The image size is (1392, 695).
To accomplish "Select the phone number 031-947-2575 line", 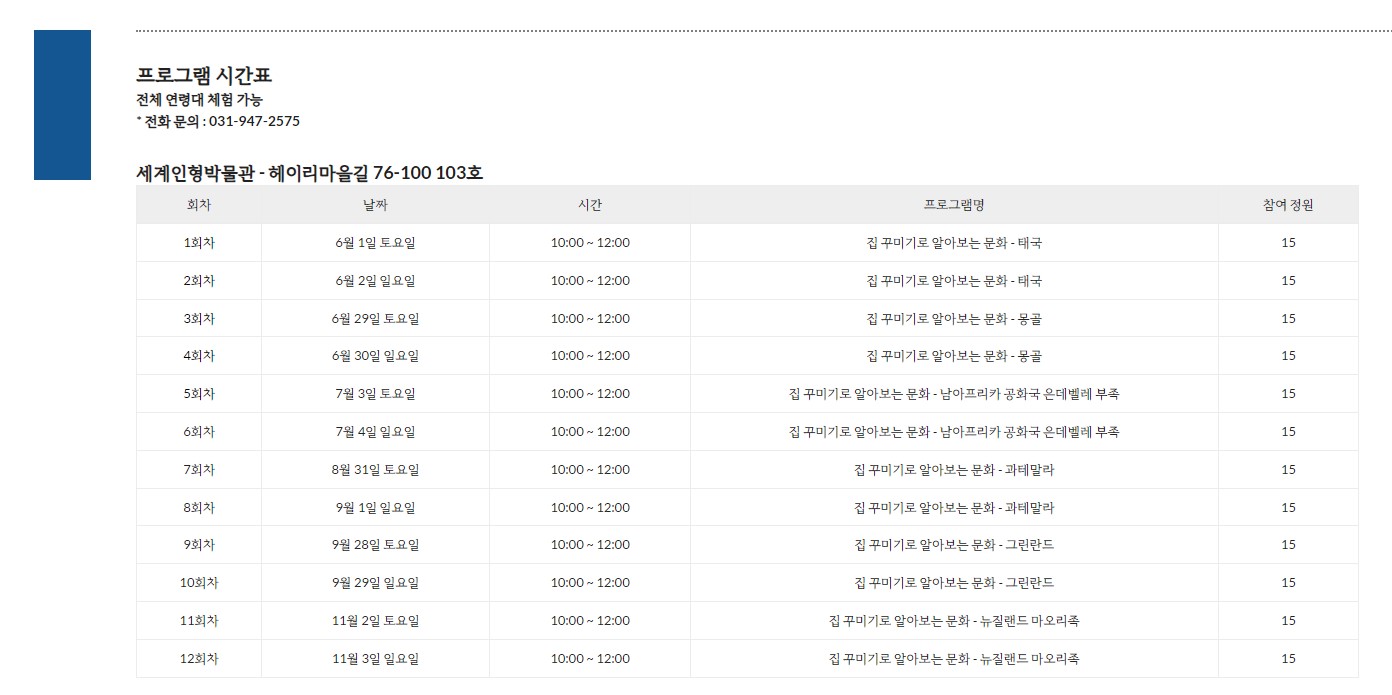I will (x=218, y=121).
